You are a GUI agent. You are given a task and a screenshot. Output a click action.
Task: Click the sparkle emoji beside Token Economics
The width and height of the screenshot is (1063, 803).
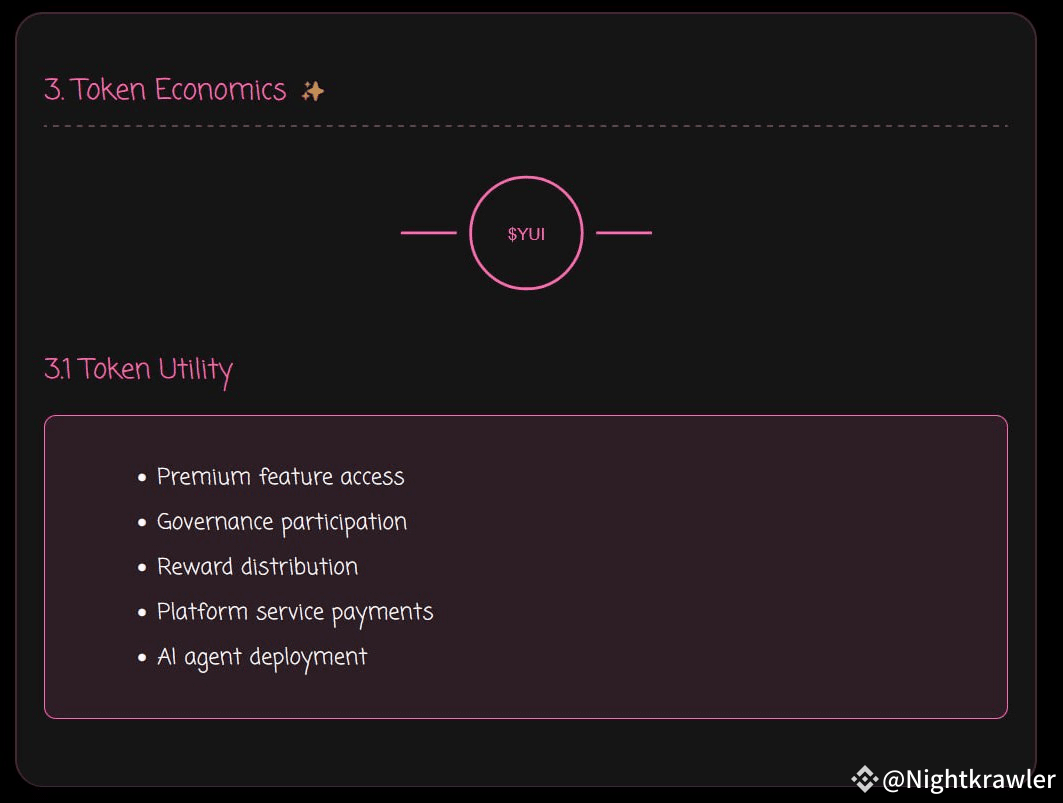click(313, 91)
